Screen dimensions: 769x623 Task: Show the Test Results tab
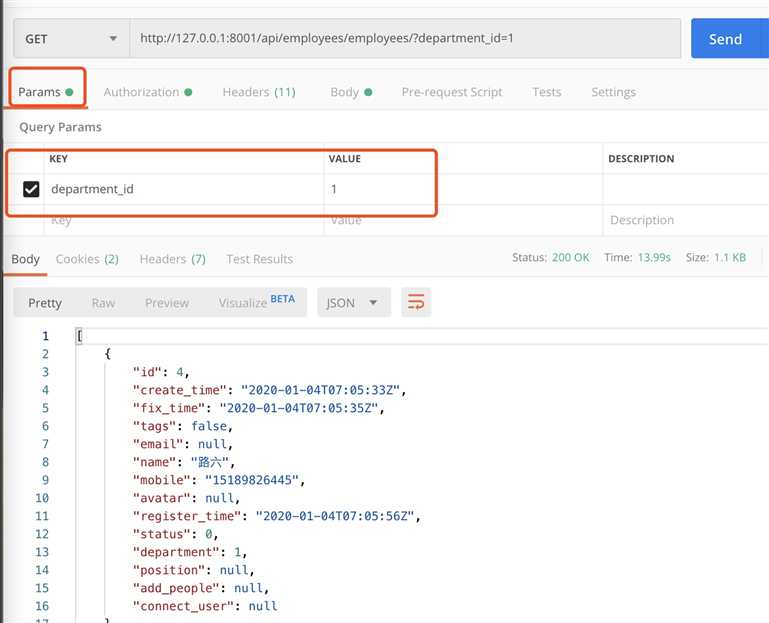(x=260, y=259)
